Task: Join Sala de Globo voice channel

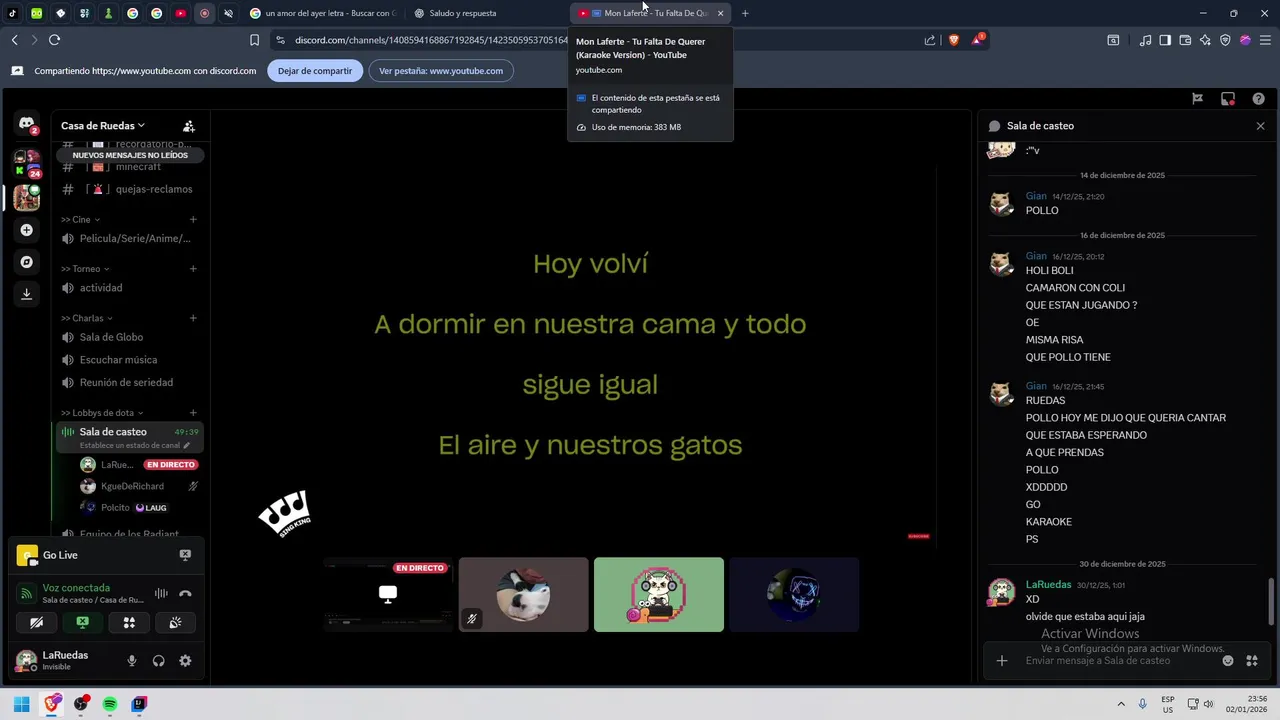Action: [130, 337]
